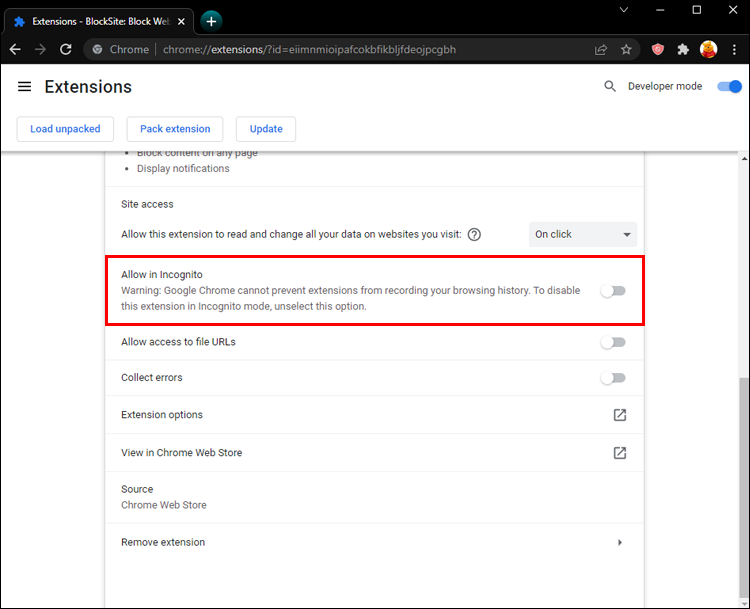
Task: Open the profile avatar menu
Action: point(708,49)
